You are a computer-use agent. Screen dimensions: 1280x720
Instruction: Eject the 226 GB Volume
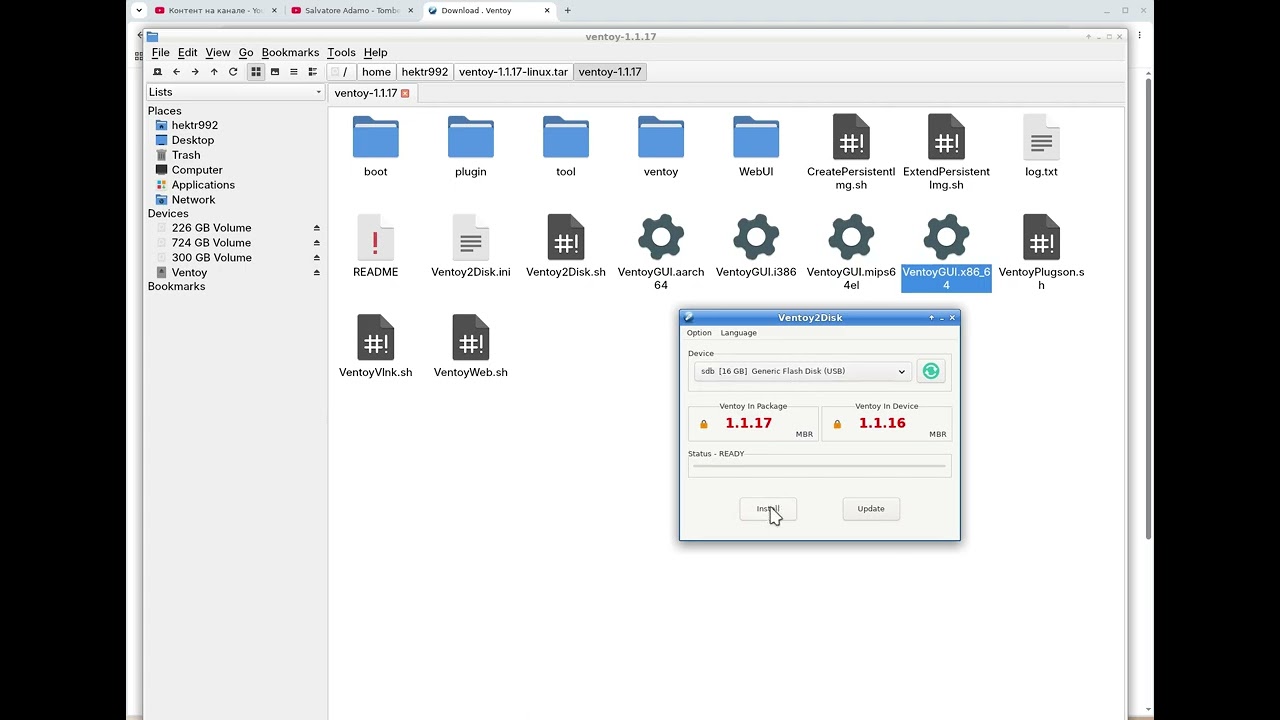tap(317, 228)
